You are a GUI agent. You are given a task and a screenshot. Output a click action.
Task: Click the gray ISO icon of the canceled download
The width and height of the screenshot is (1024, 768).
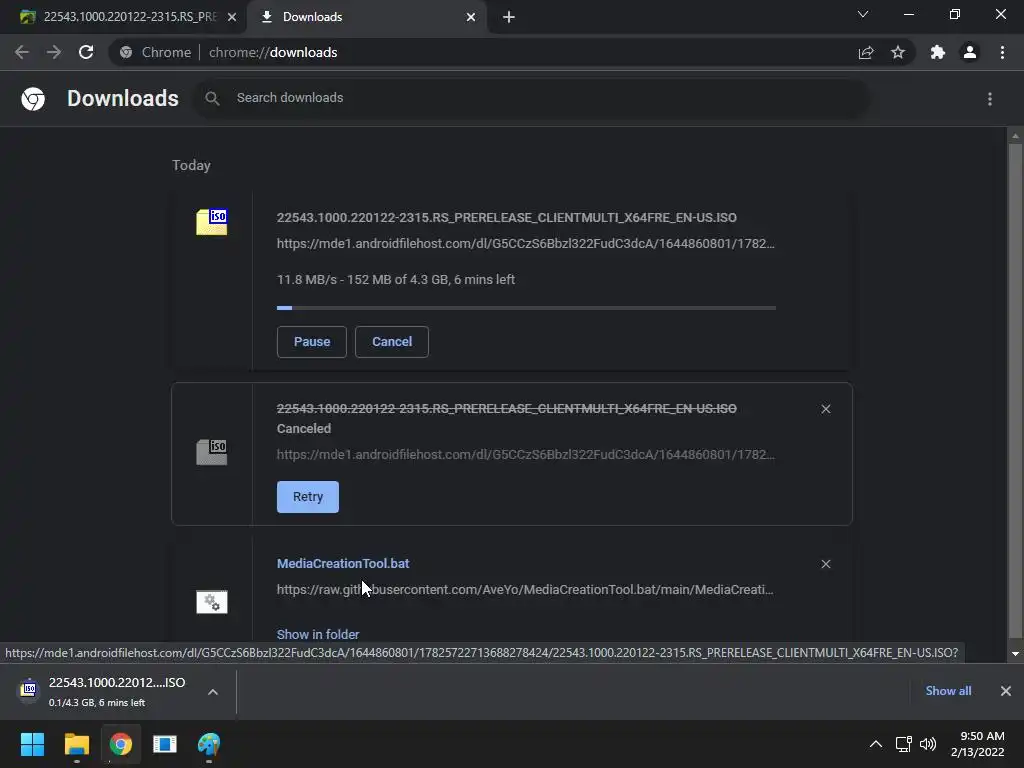212,452
